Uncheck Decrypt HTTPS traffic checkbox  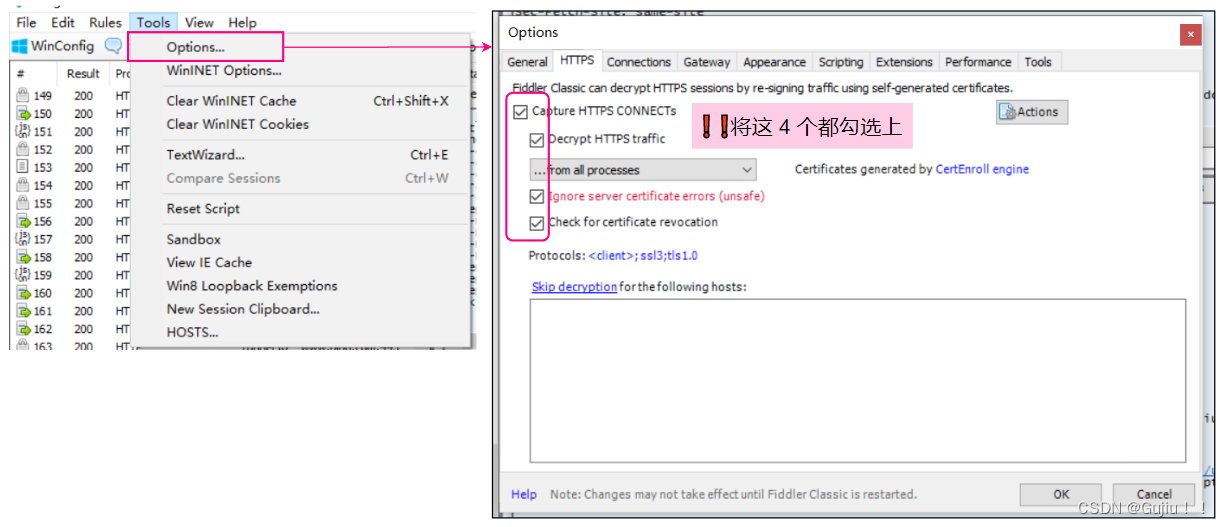[x=537, y=140]
